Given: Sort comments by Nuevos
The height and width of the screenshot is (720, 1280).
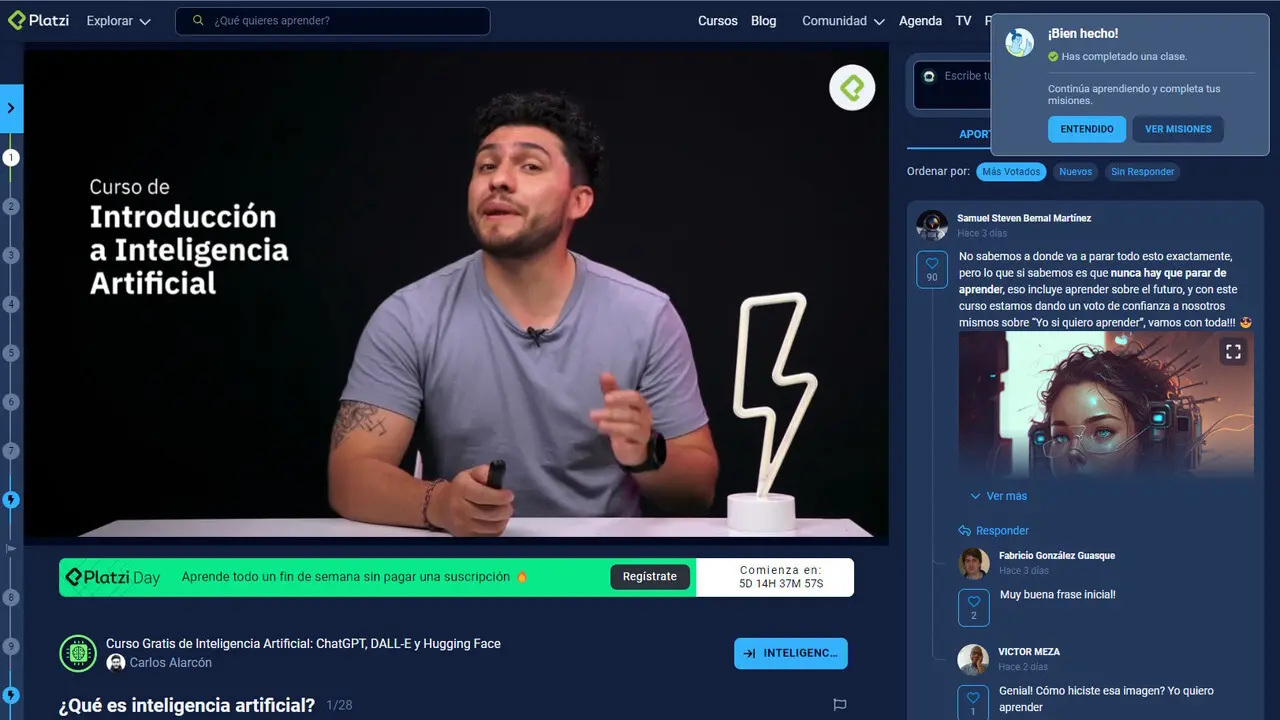Looking at the screenshot, I should click(x=1076, y=172).
